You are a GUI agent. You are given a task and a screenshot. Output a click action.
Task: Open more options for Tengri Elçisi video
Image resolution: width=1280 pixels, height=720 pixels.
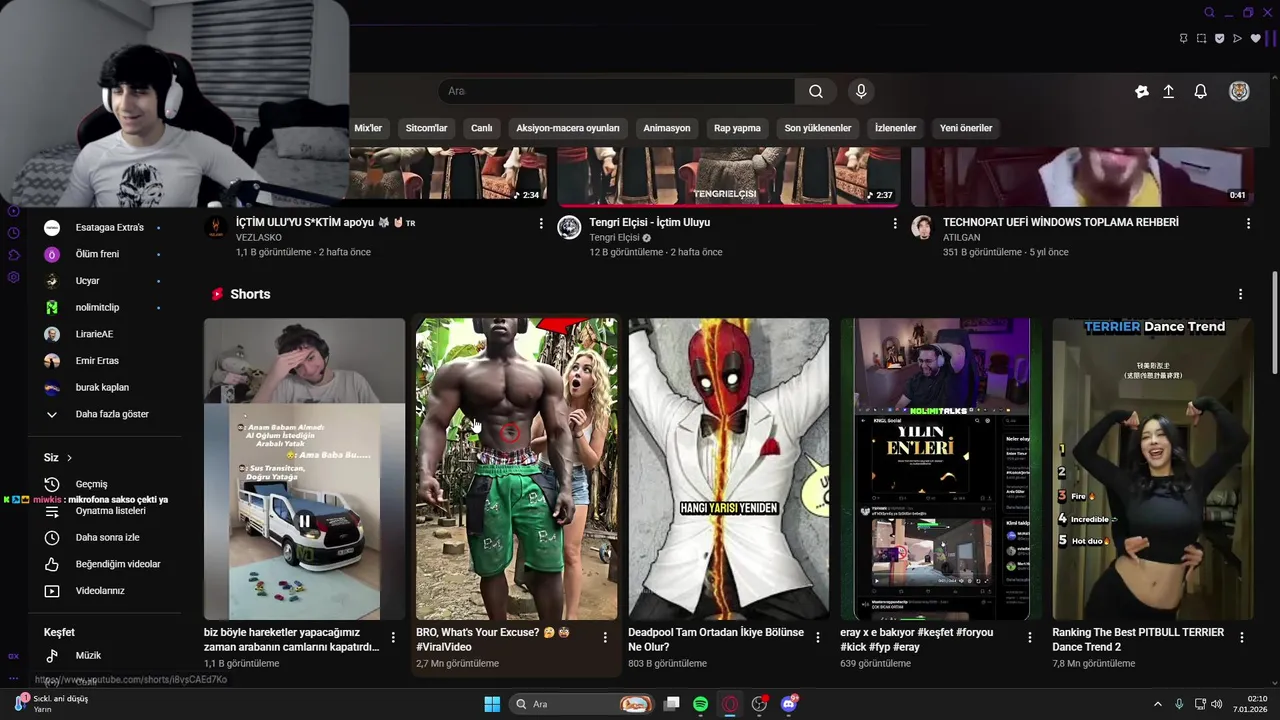point(895,223)
